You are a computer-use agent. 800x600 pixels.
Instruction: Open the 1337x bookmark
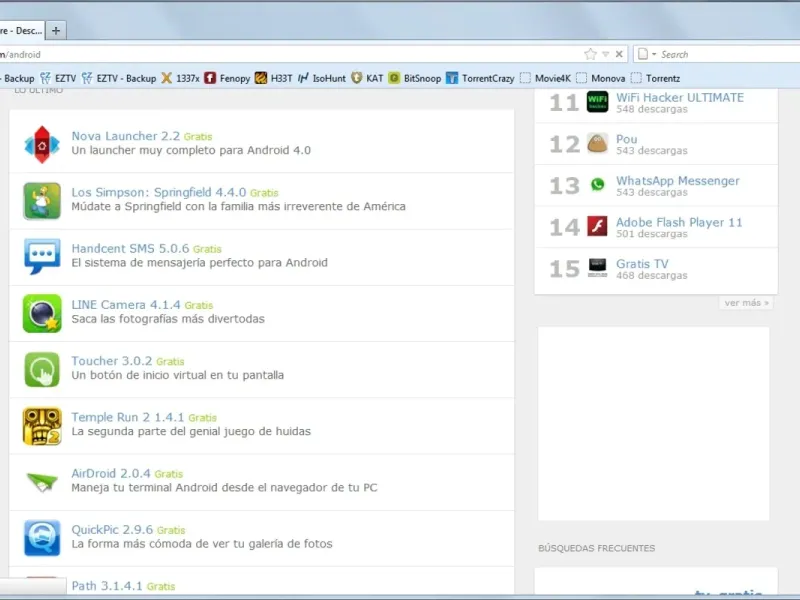click(180, 78)
